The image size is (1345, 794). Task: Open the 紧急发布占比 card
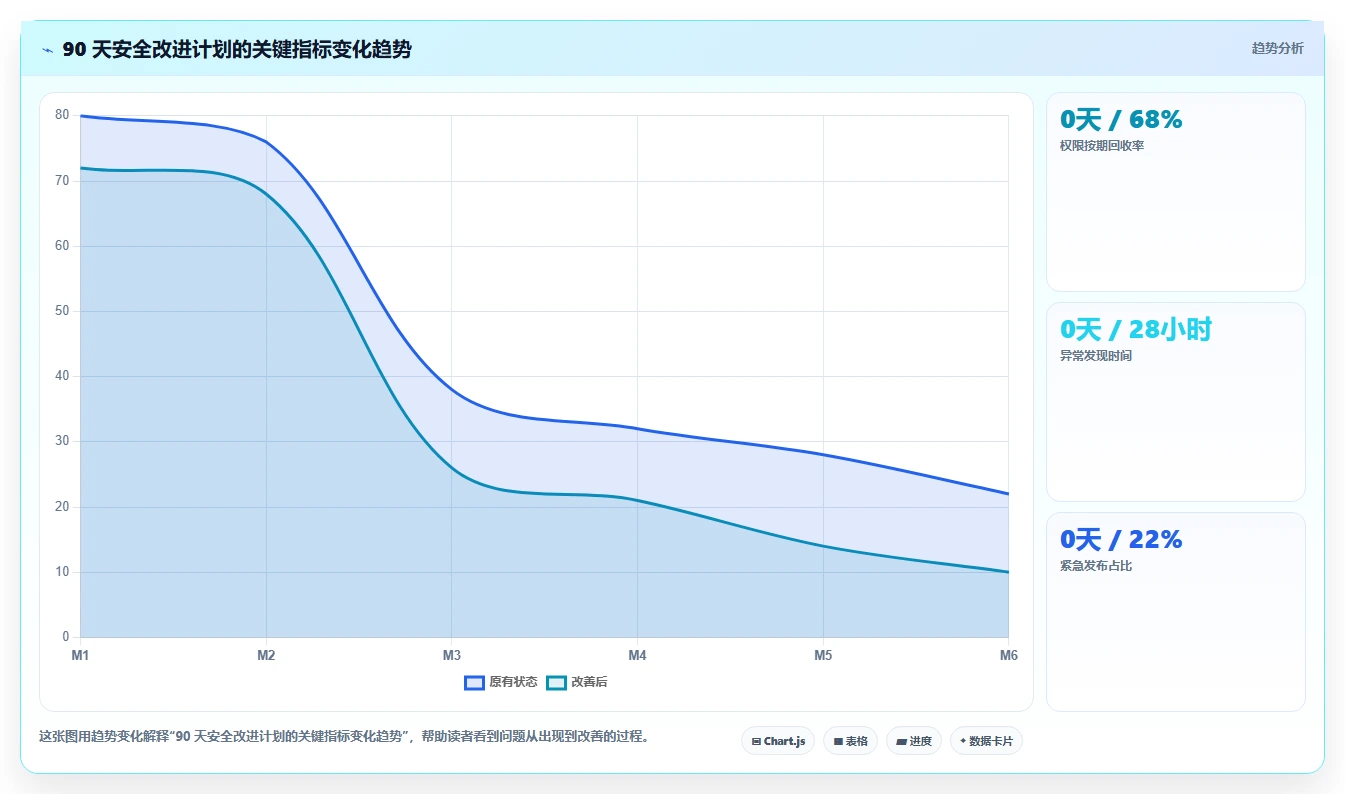(x=1175, y=612)
